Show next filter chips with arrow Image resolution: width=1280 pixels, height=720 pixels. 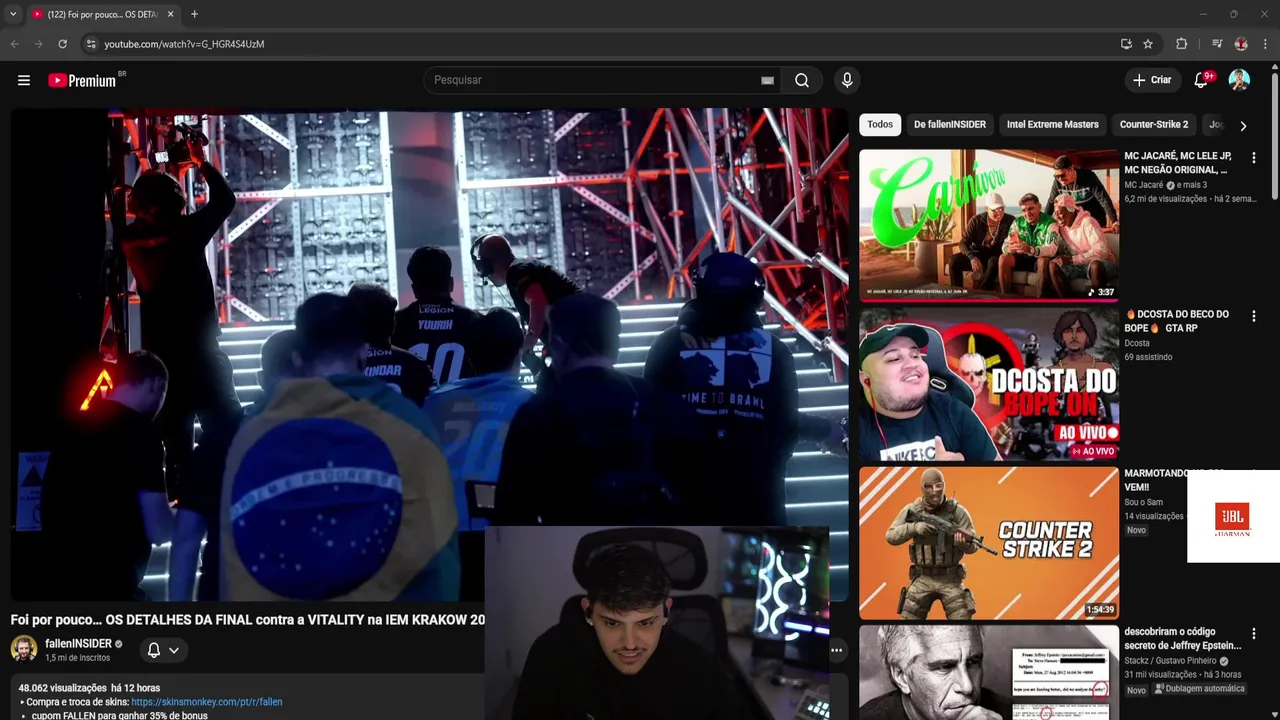pyautogui.click(x=1243, y=126)
